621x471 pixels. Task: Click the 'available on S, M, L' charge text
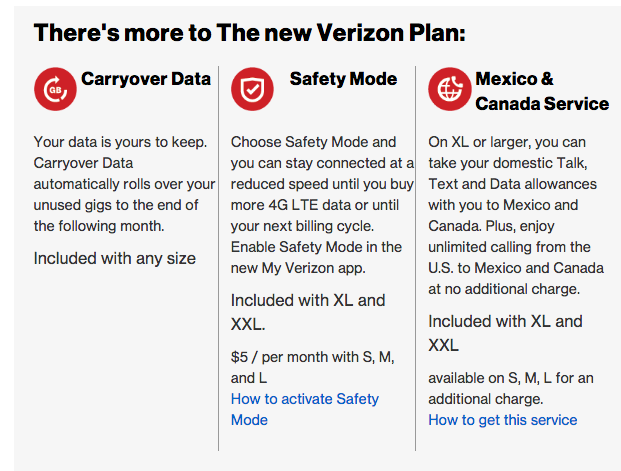pos(510,388)
